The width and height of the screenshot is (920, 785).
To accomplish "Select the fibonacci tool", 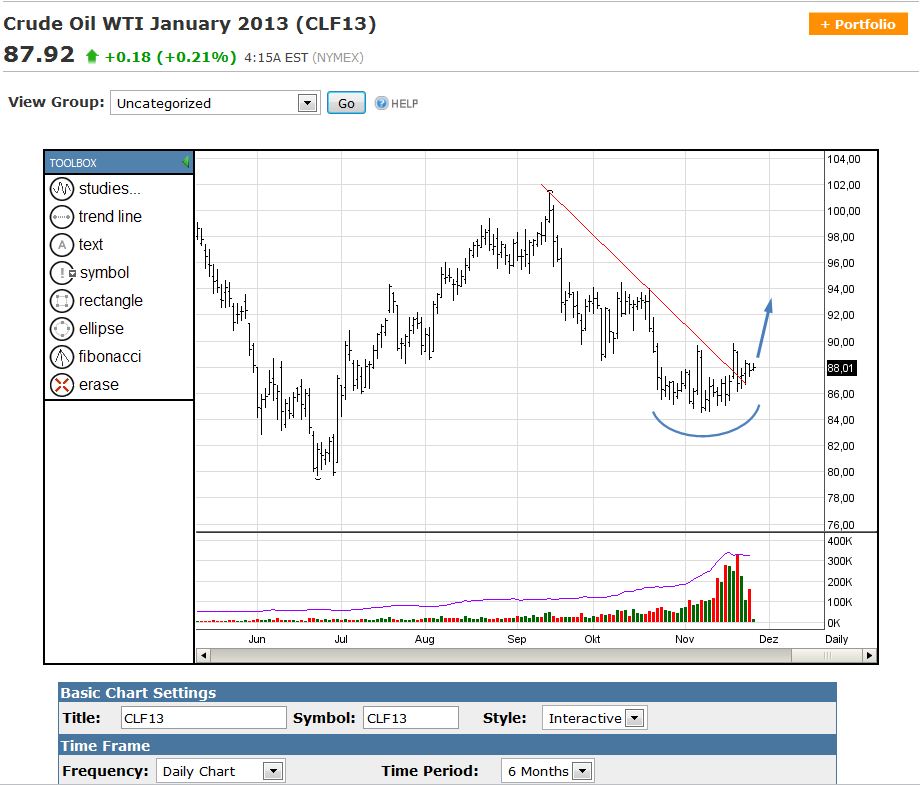I will tap(96, 357).
